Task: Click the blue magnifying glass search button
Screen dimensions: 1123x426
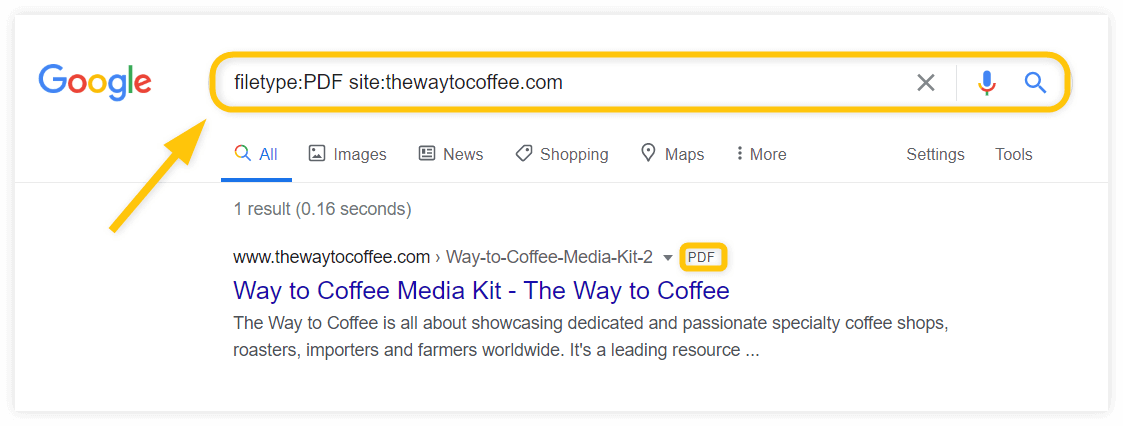Action: click(x=1036, y=83)
